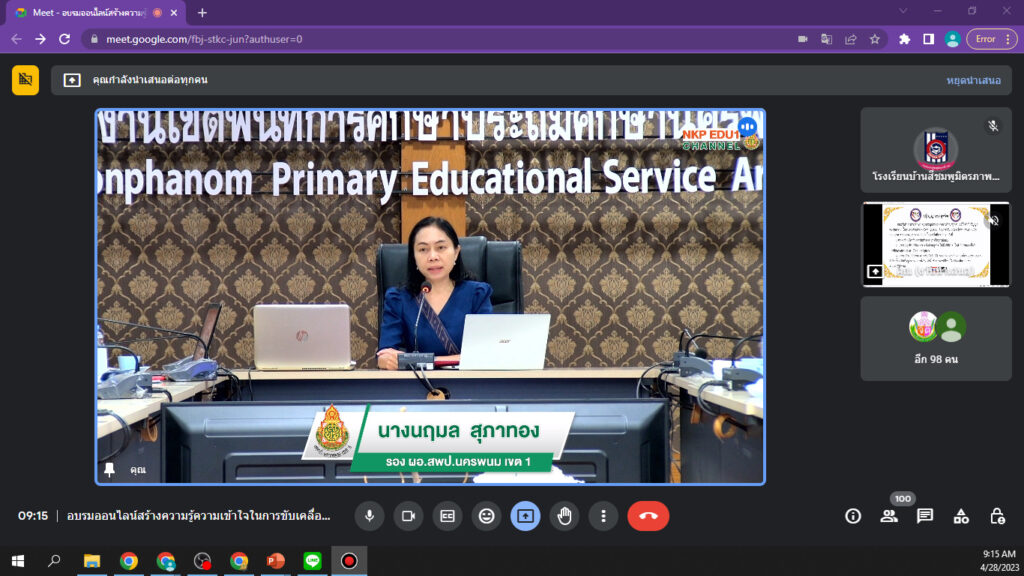This screenshot has width=1024, height=576.
Task: Open the chat with everyone panel
Action: point(925,516)
